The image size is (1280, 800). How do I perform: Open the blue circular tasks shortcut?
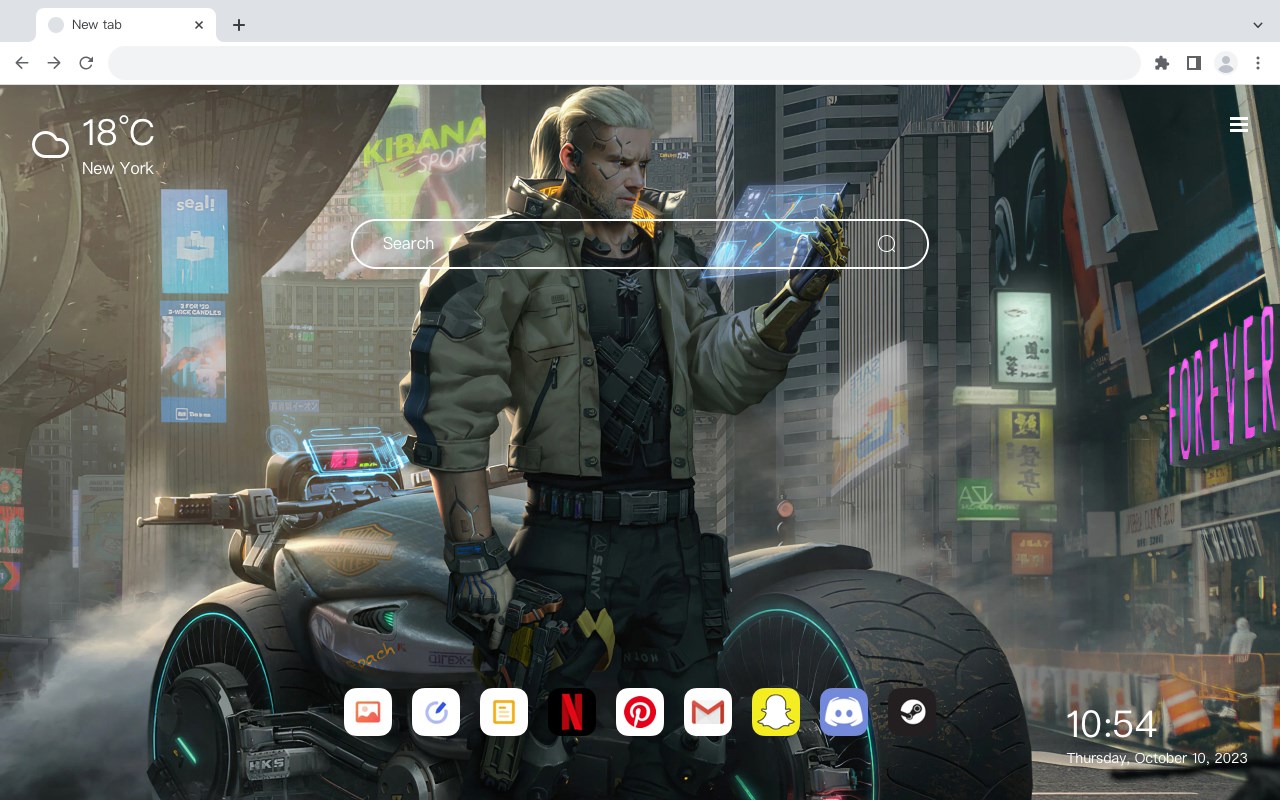tap(436, 712)
